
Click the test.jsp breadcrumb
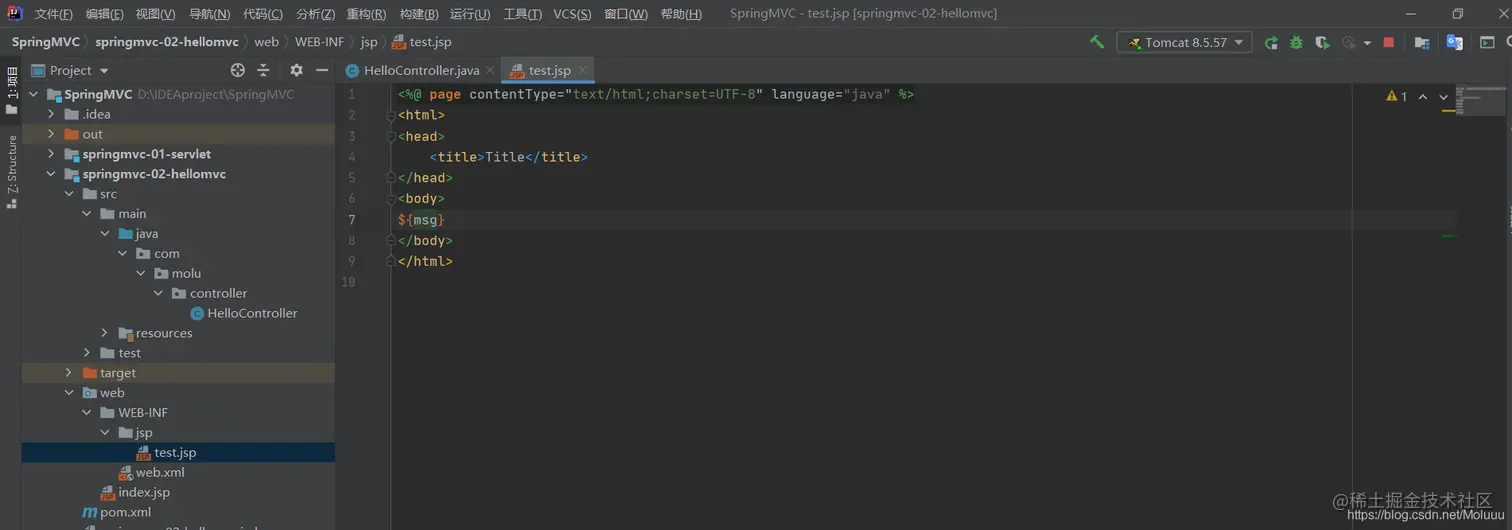pyautogui.click(x=422, y=42)
